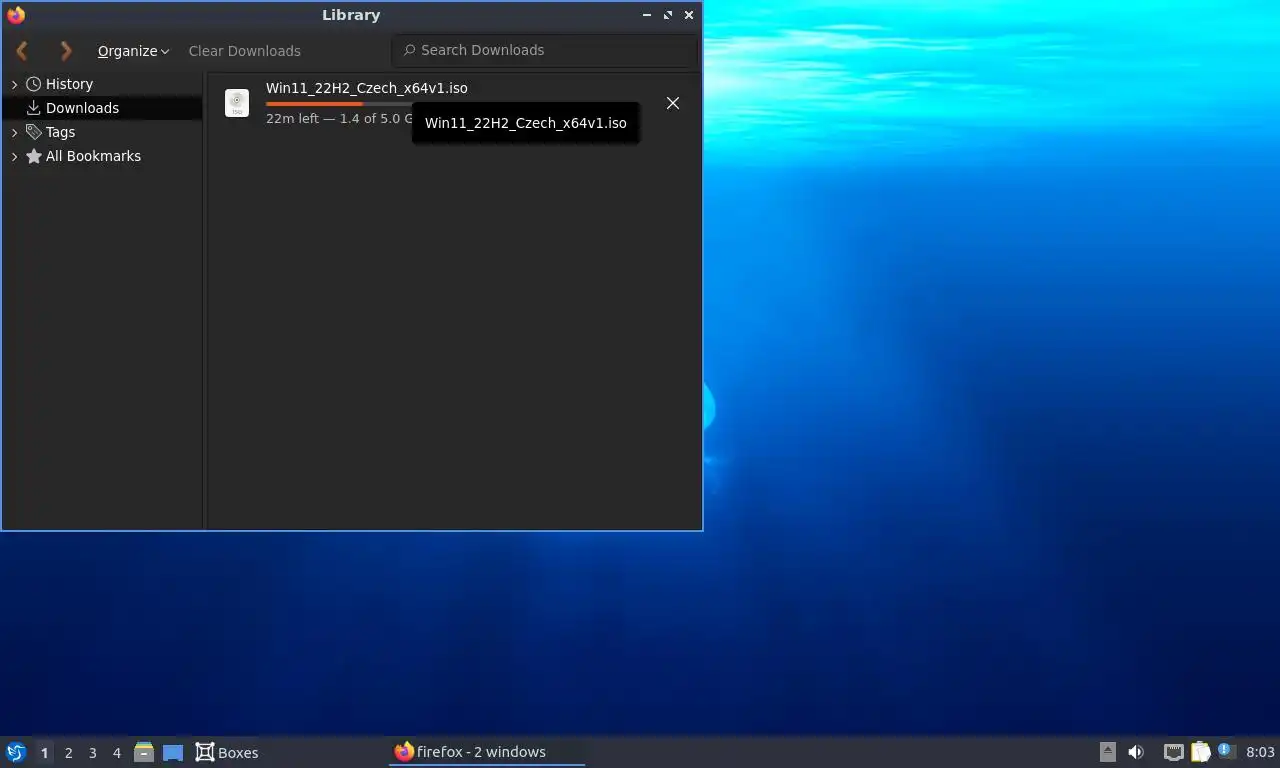Image resolution: width=1280 pixels, height=768 pixels.
Task: Switch to workspace 1
Action: coord(44,753)
